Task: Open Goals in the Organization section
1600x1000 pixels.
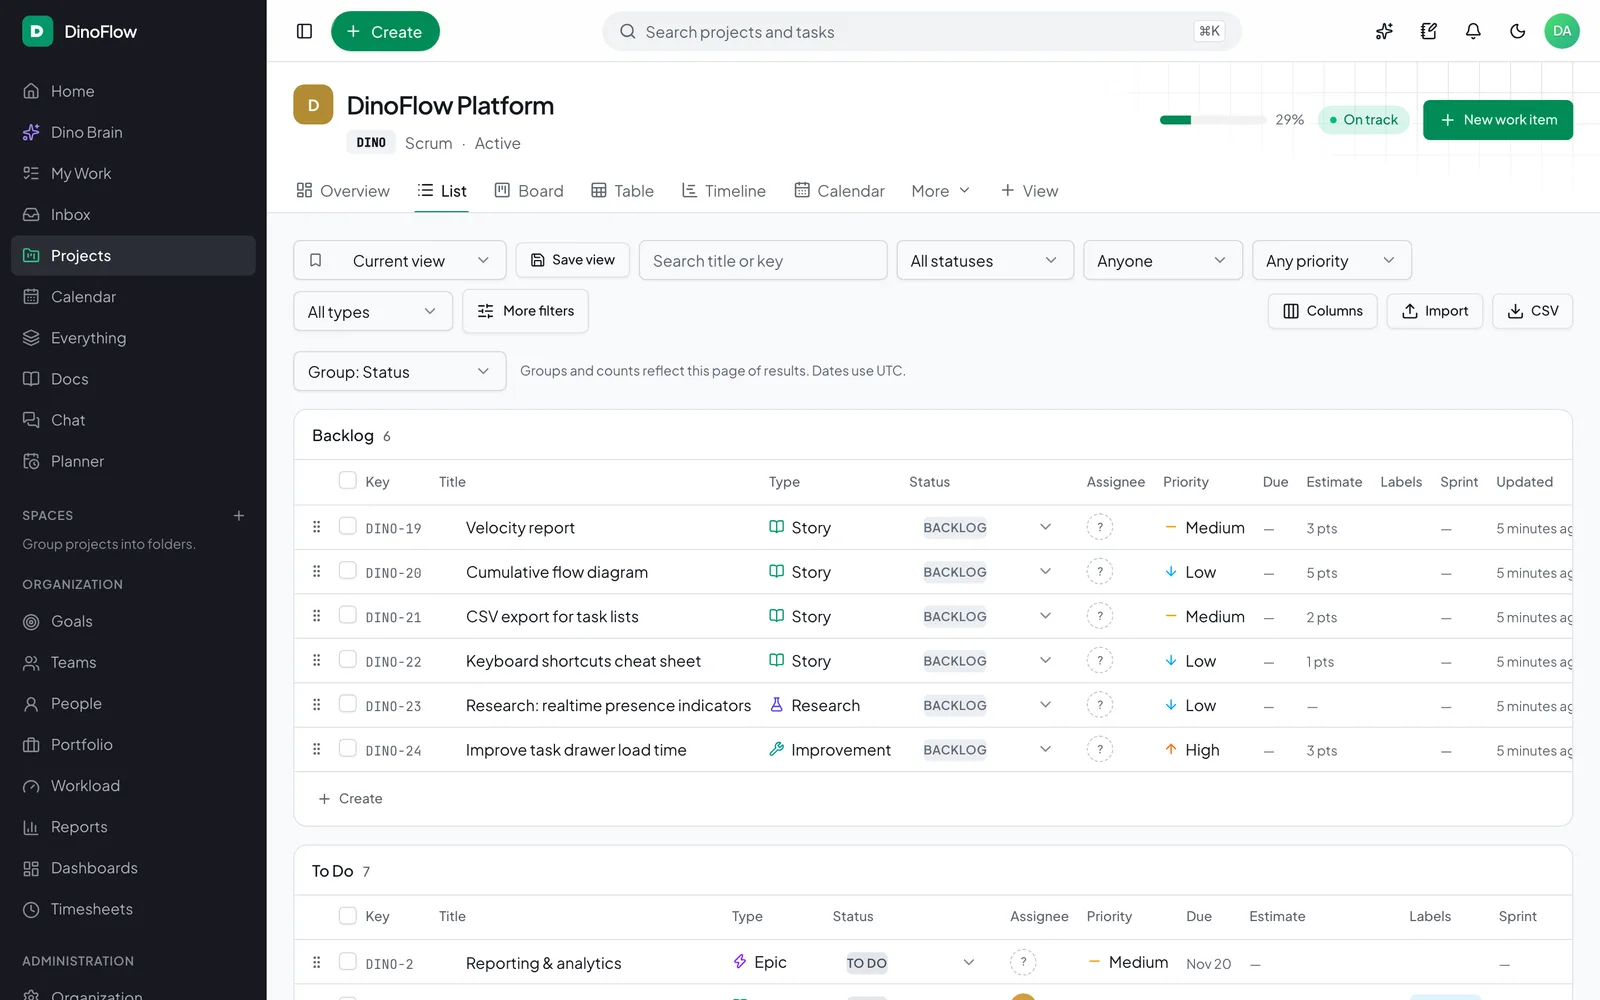Action: (133, 621)
